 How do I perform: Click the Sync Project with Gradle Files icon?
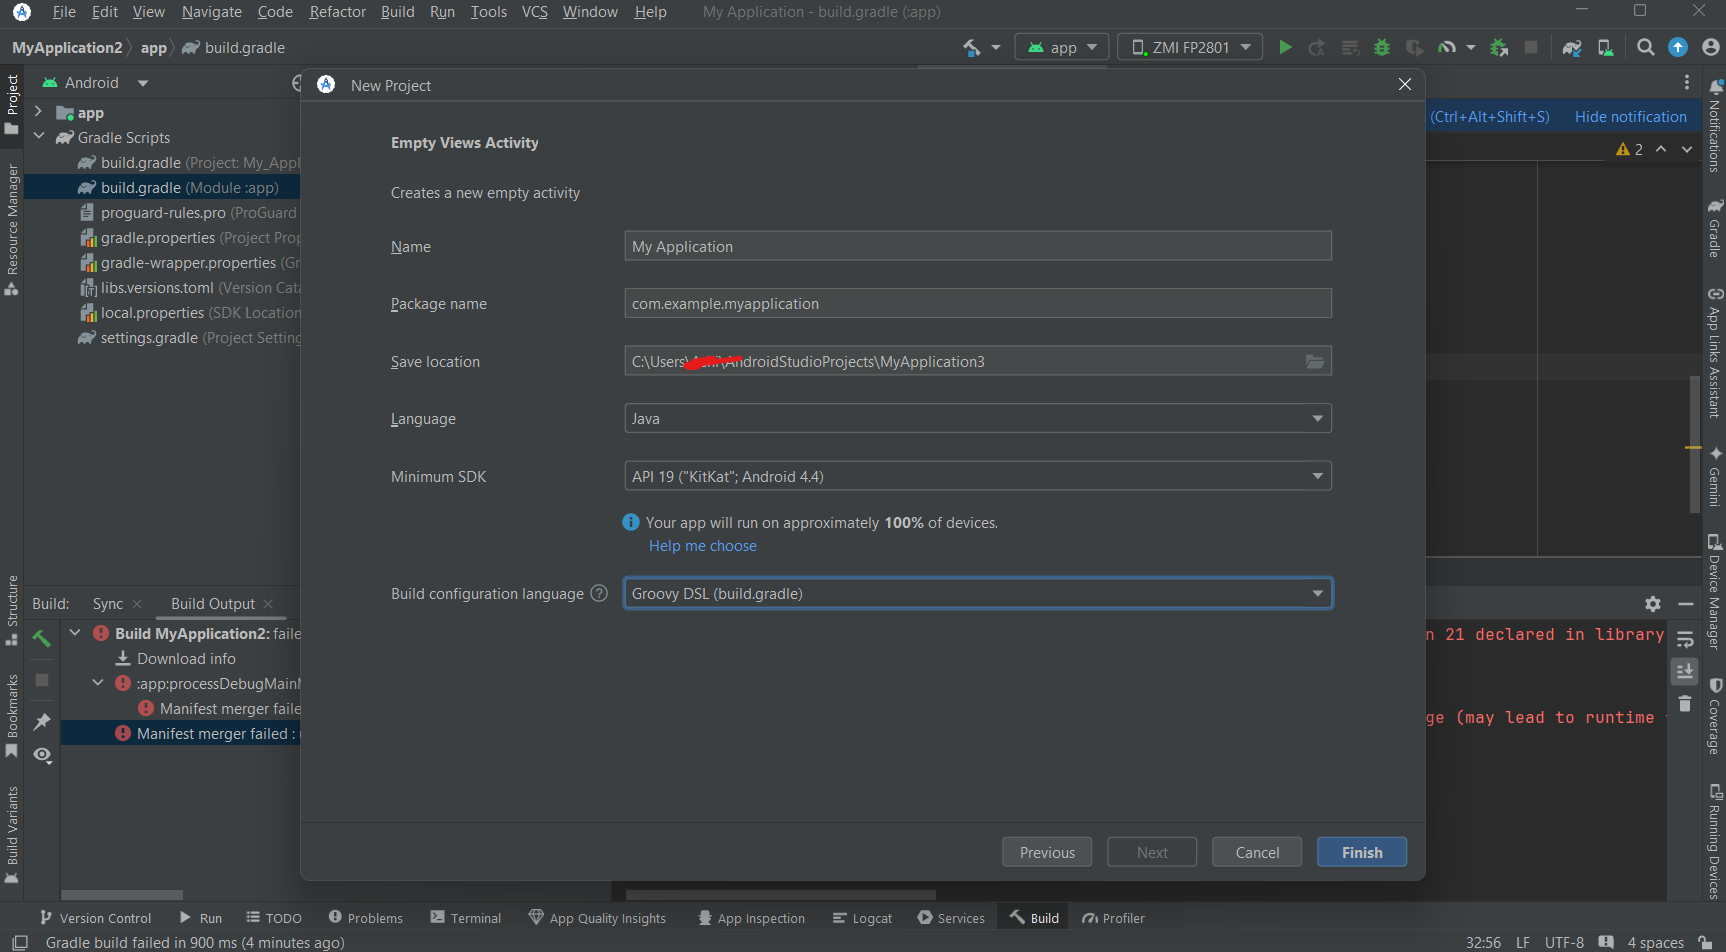1572,47
